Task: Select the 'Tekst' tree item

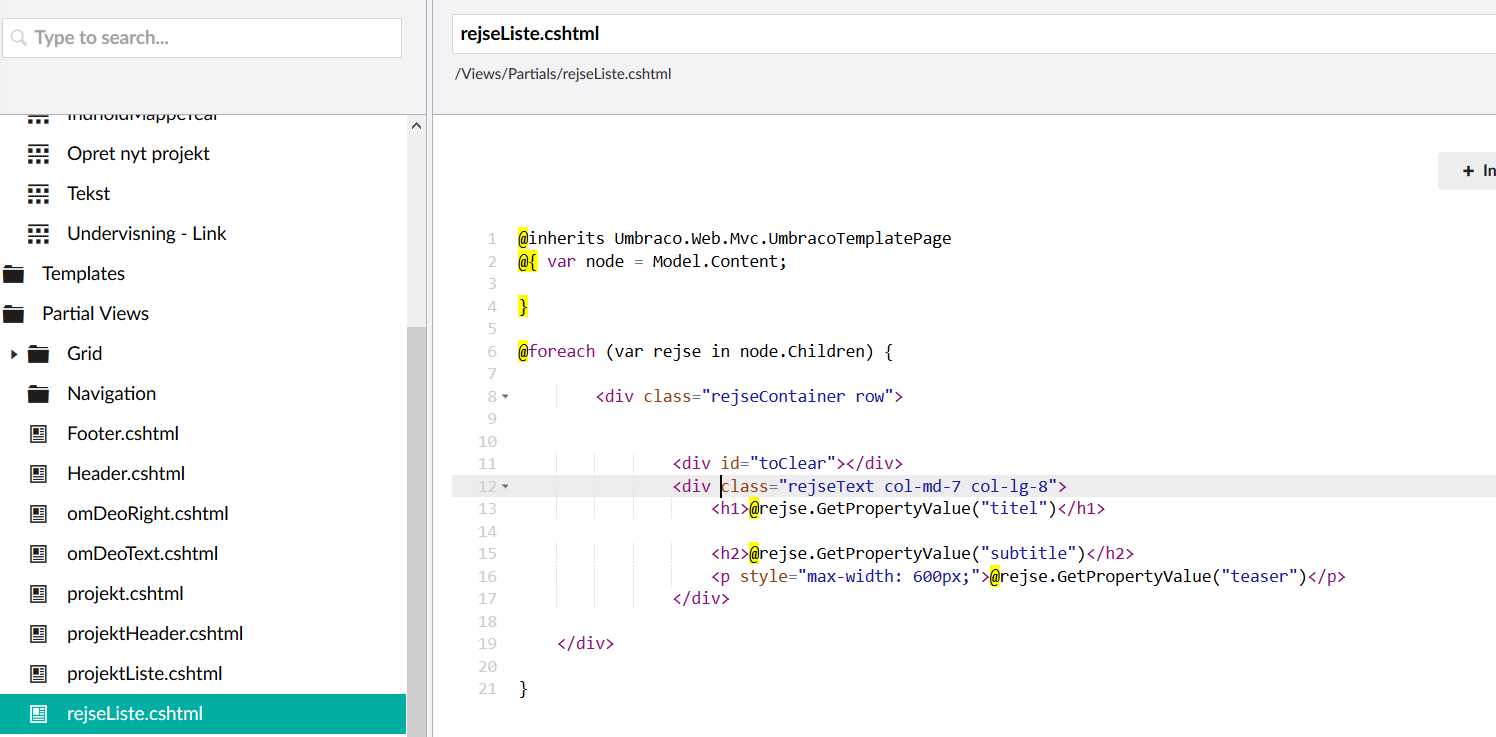Action: [88, 194]
